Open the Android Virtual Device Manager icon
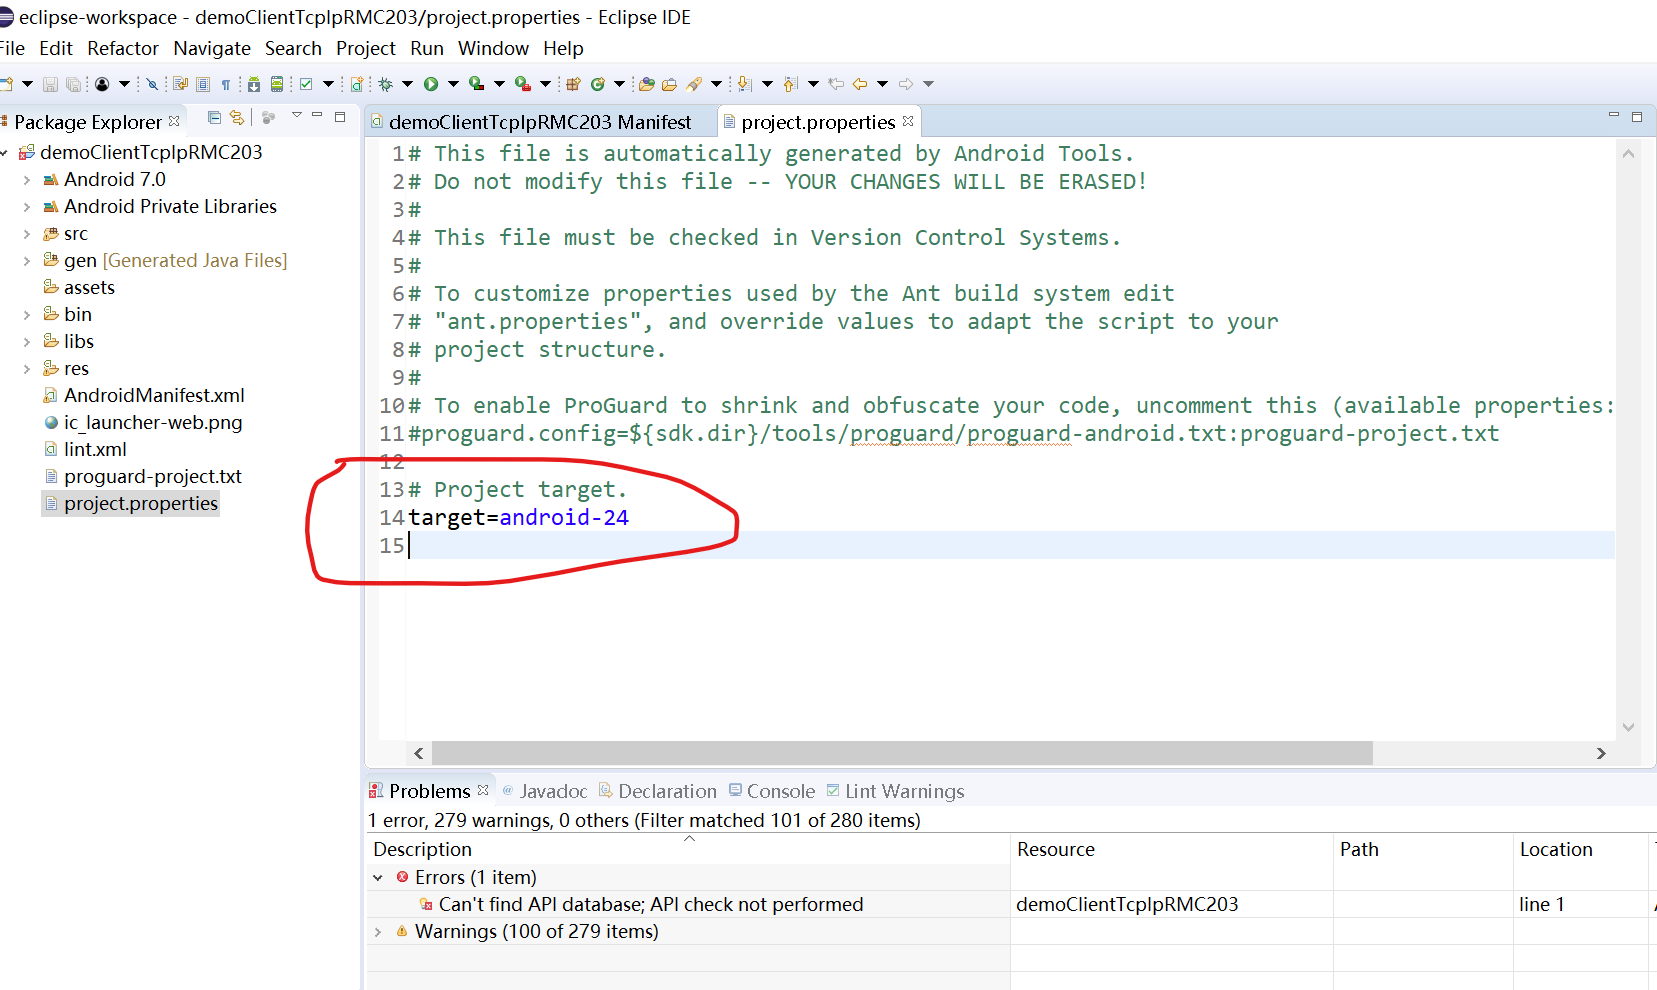1657x990 pixels. click(277, 84)
